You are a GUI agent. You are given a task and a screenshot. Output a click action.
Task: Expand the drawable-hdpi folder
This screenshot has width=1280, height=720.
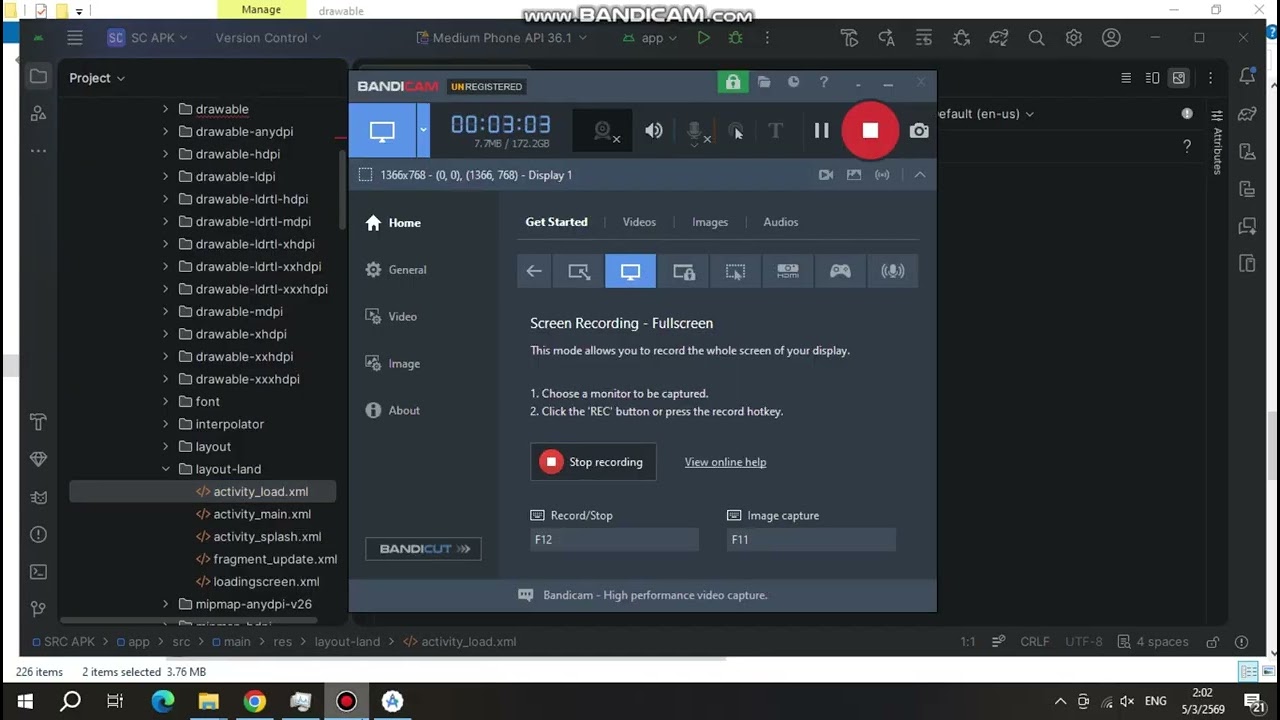click(166, 154)
